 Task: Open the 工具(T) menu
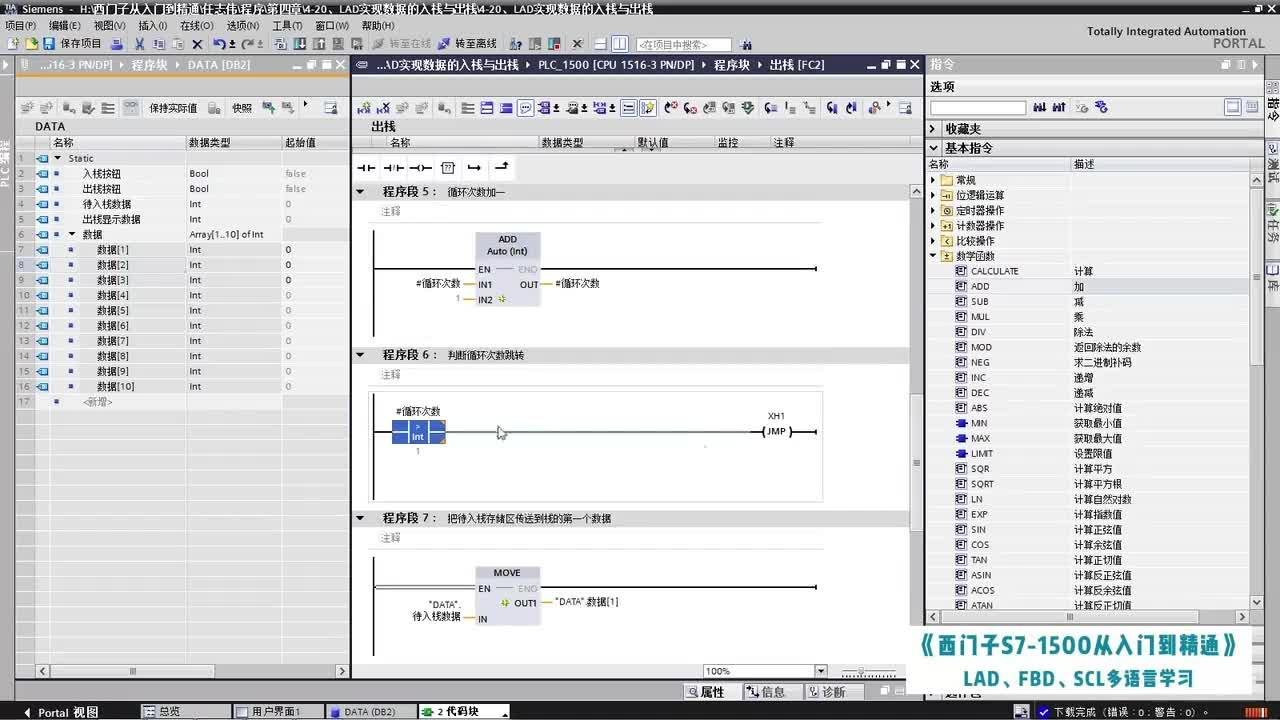(287, 25)
